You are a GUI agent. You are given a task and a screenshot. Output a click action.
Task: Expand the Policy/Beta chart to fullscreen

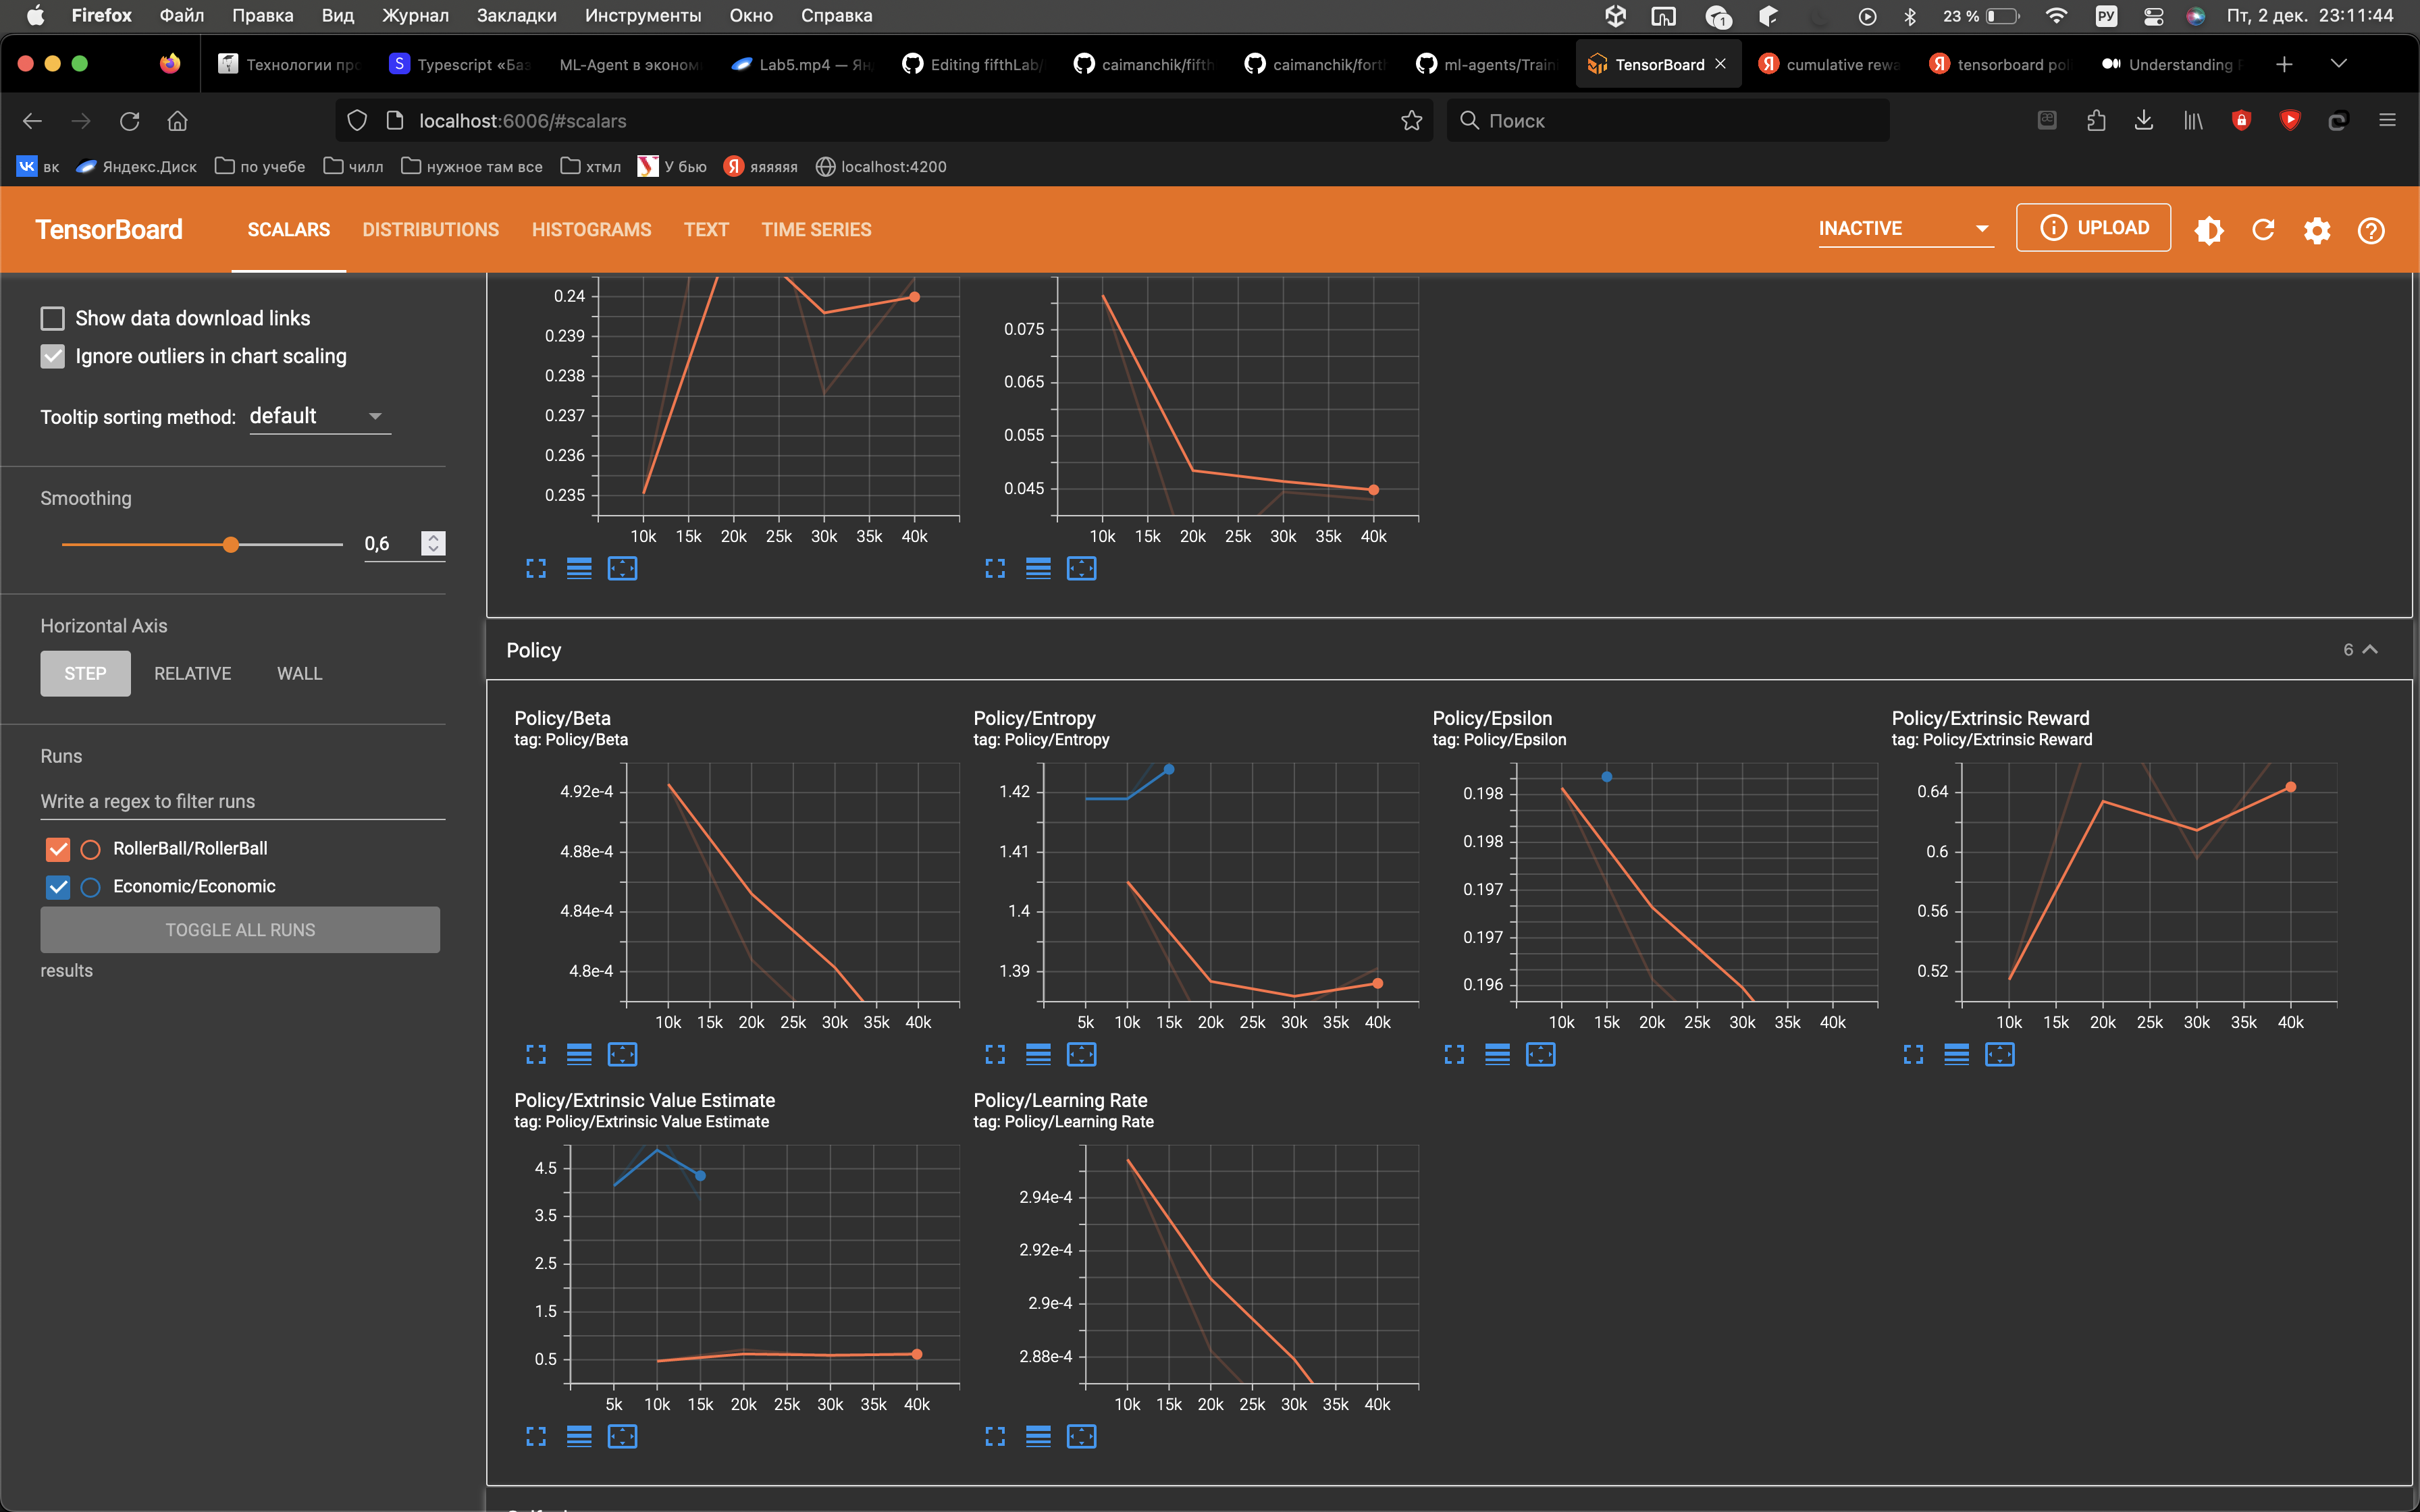coord(535,1054)
